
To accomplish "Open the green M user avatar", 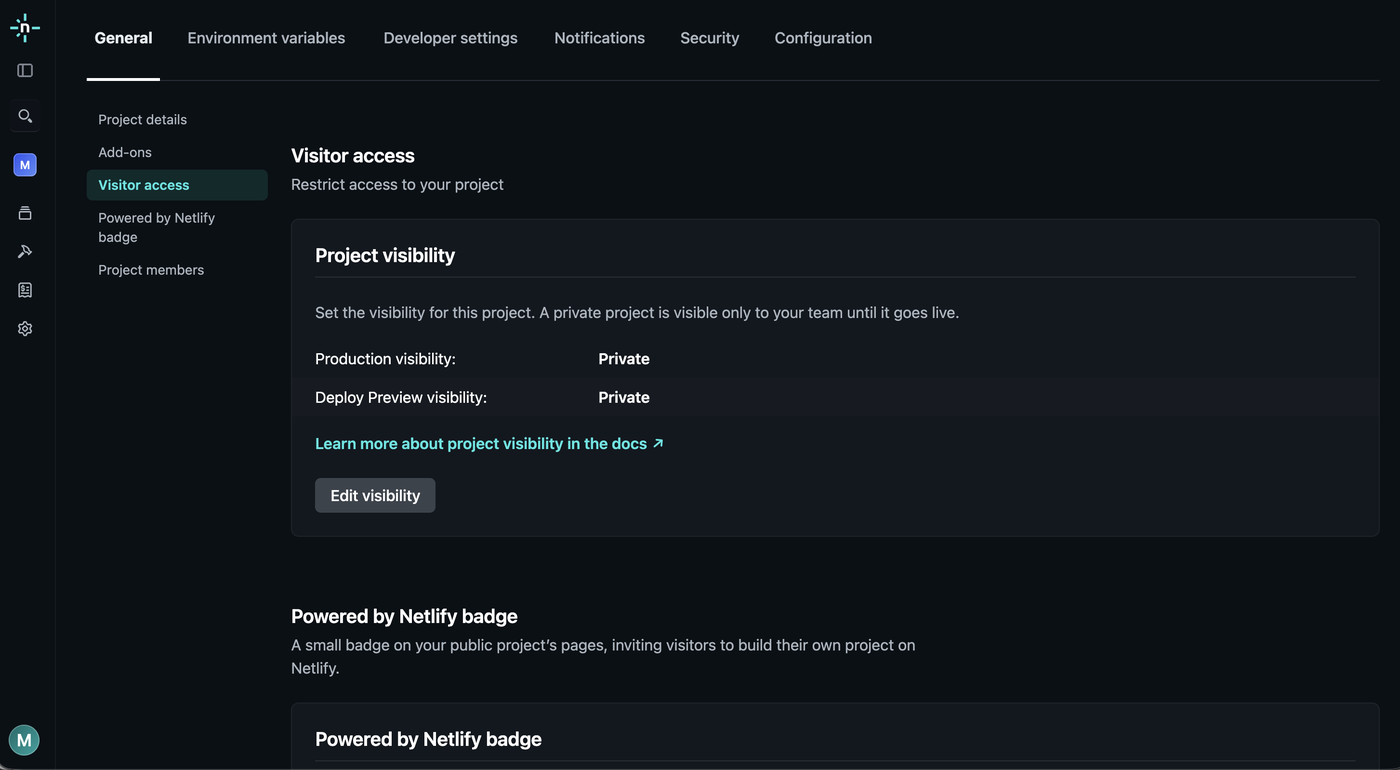I will click(x=24, y=740).
